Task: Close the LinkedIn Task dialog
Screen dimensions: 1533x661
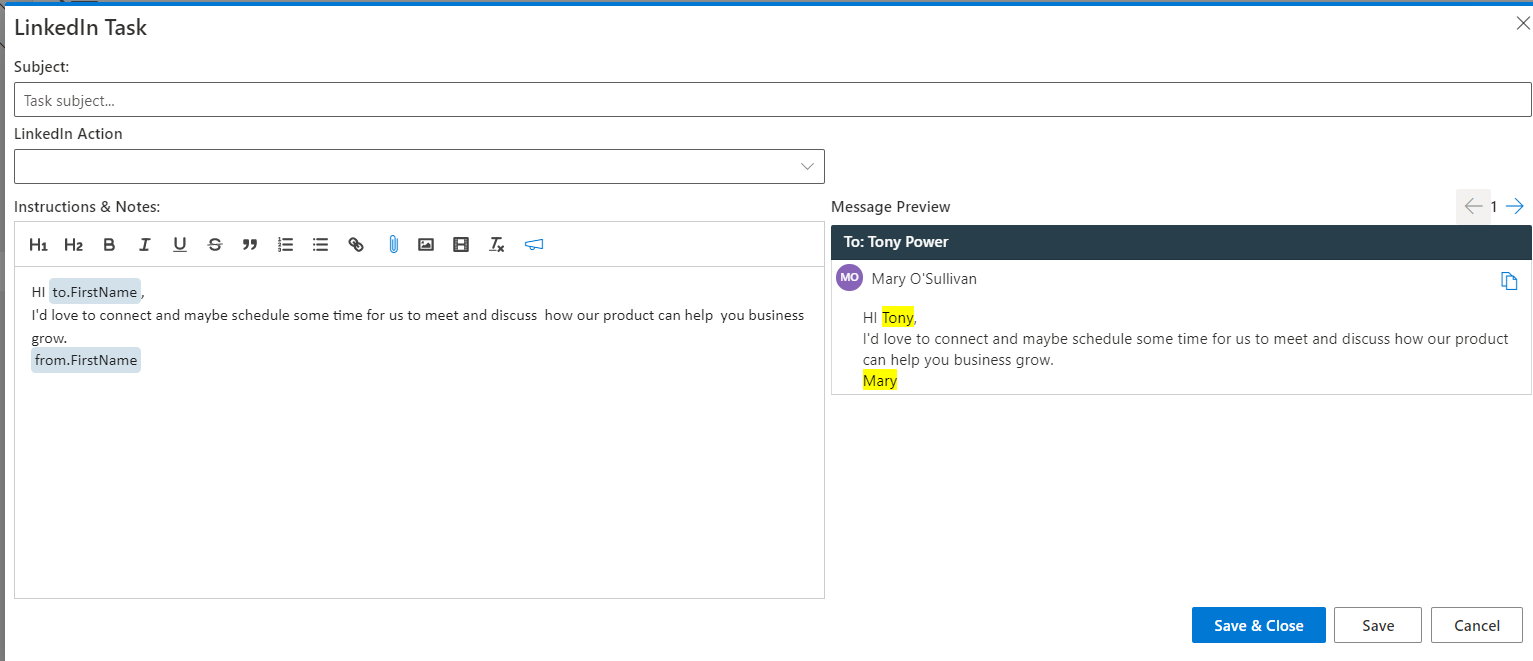Action: [1523, 23]
